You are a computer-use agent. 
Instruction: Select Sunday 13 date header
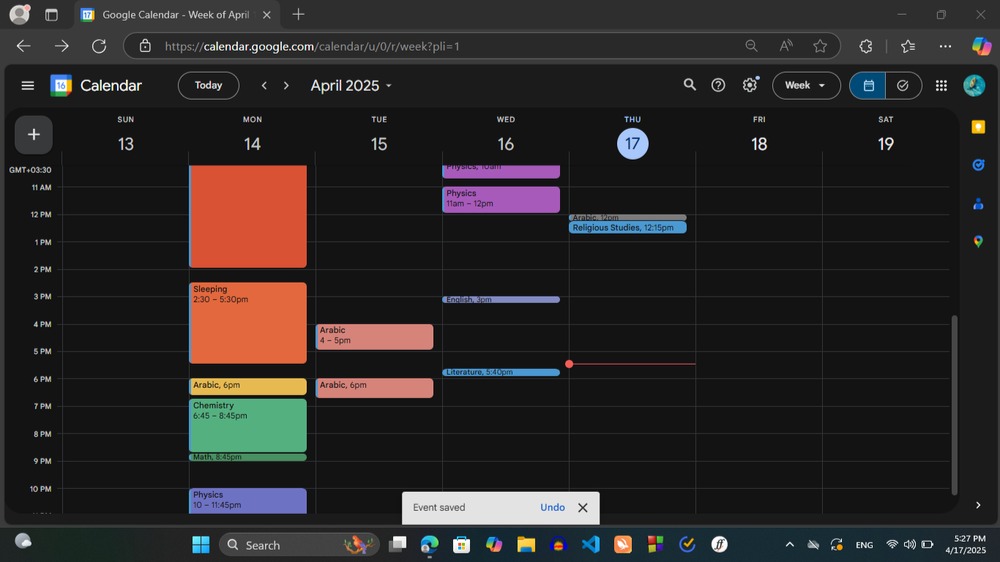(126, 144)
